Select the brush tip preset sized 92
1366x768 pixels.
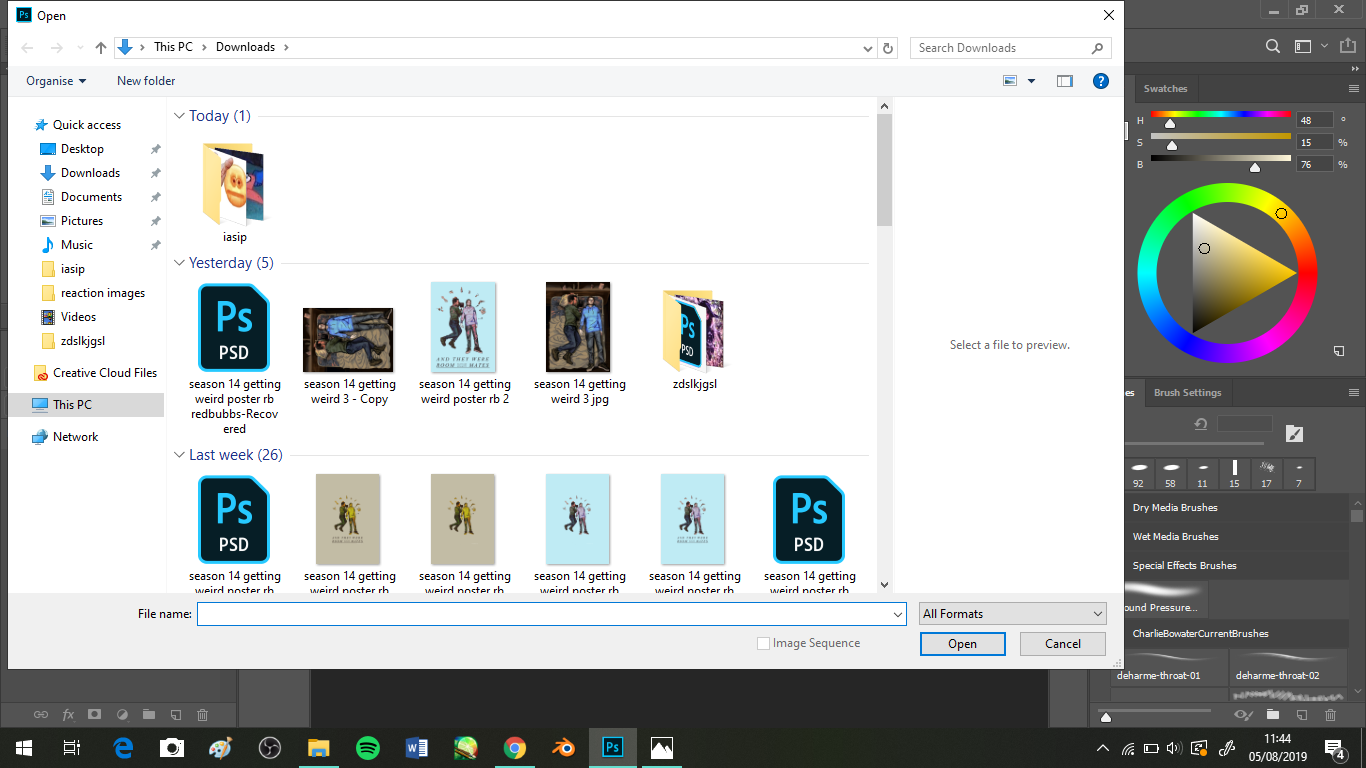point(1139,472)
